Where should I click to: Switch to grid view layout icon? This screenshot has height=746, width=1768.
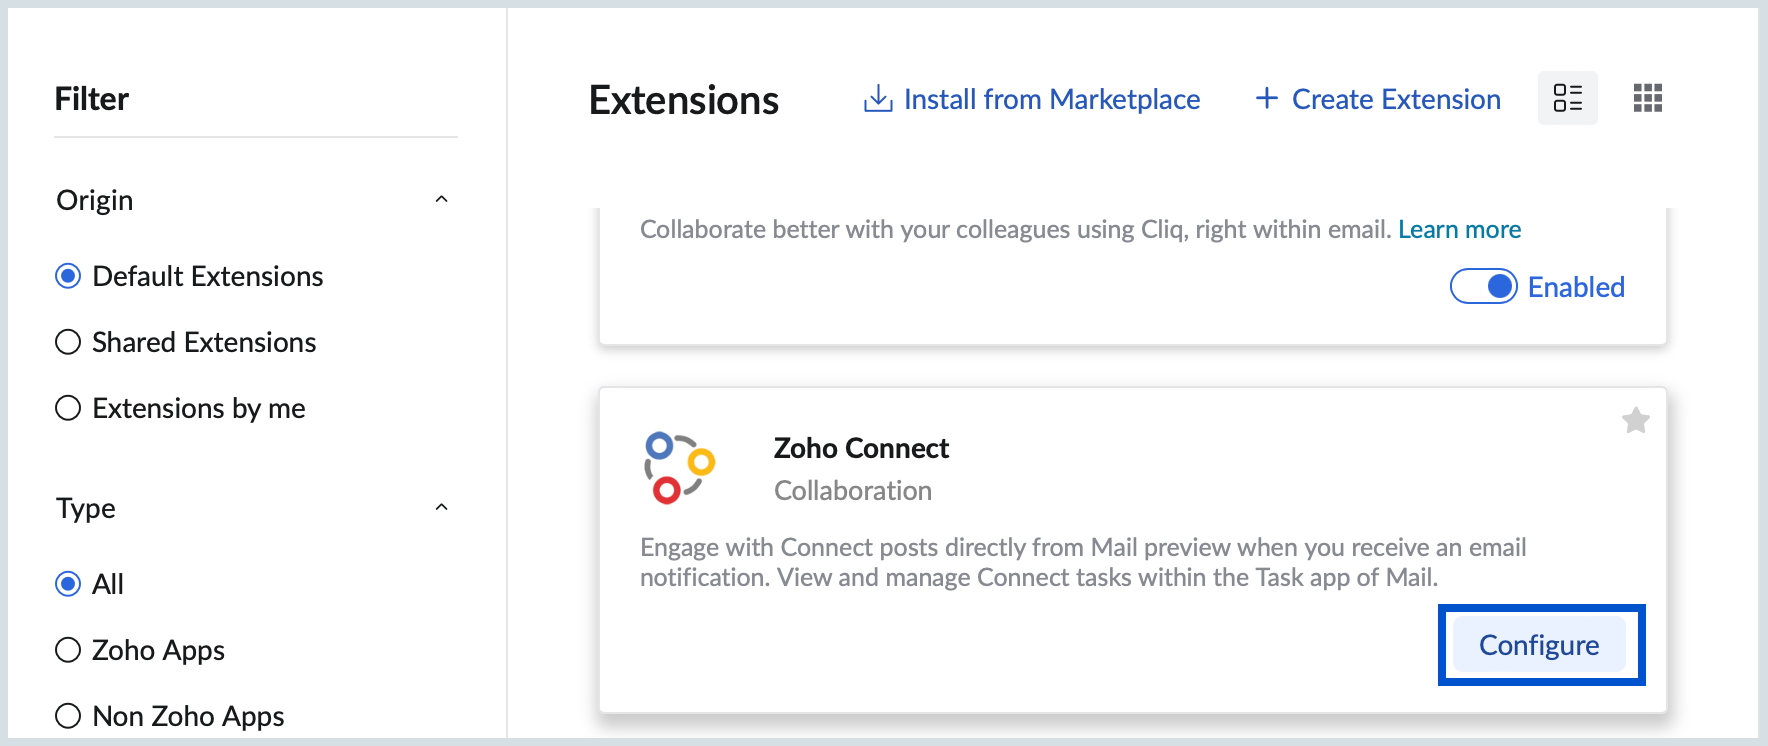tap(1647, 98)
